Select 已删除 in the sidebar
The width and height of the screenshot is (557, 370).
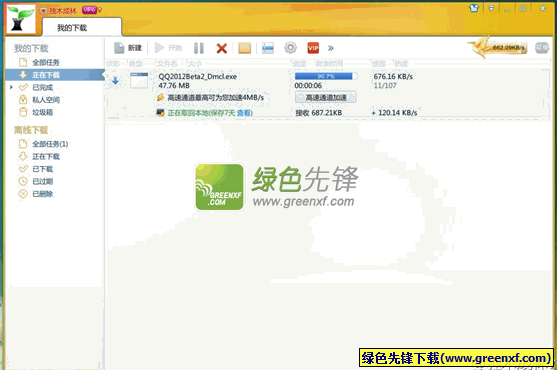[x=42, y=194]
